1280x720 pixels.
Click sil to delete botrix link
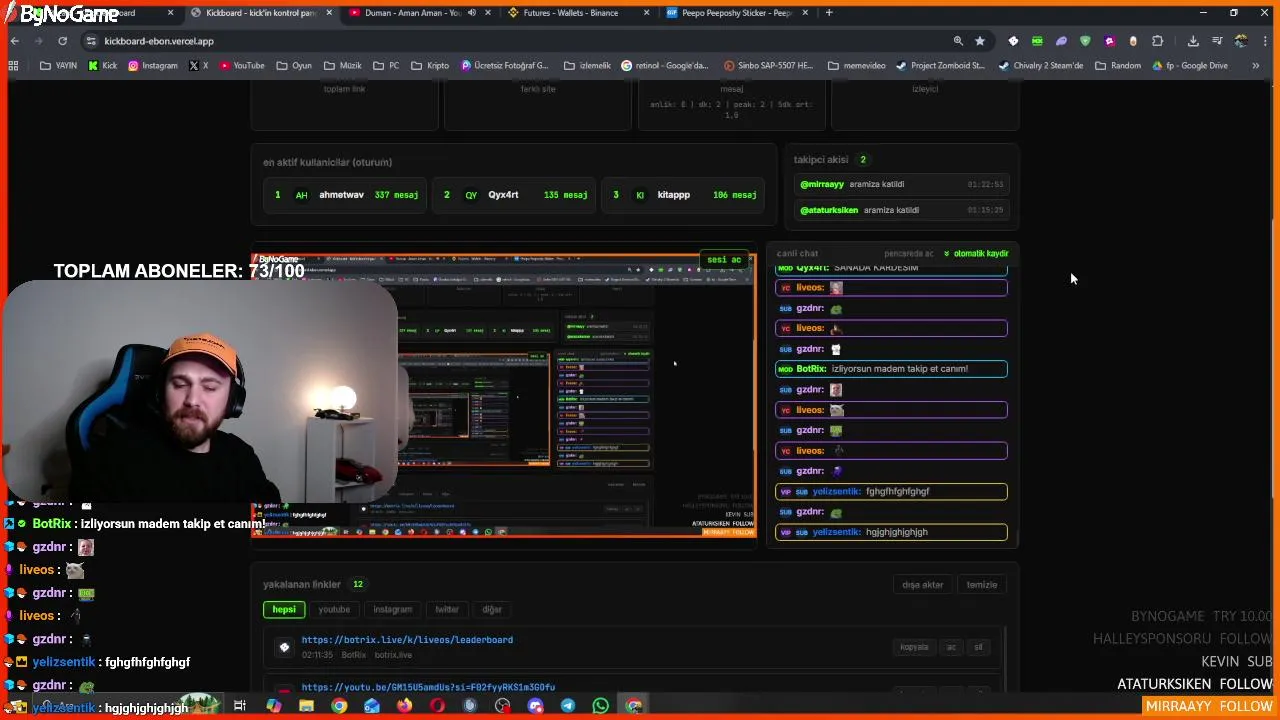(x=978, y=647)
